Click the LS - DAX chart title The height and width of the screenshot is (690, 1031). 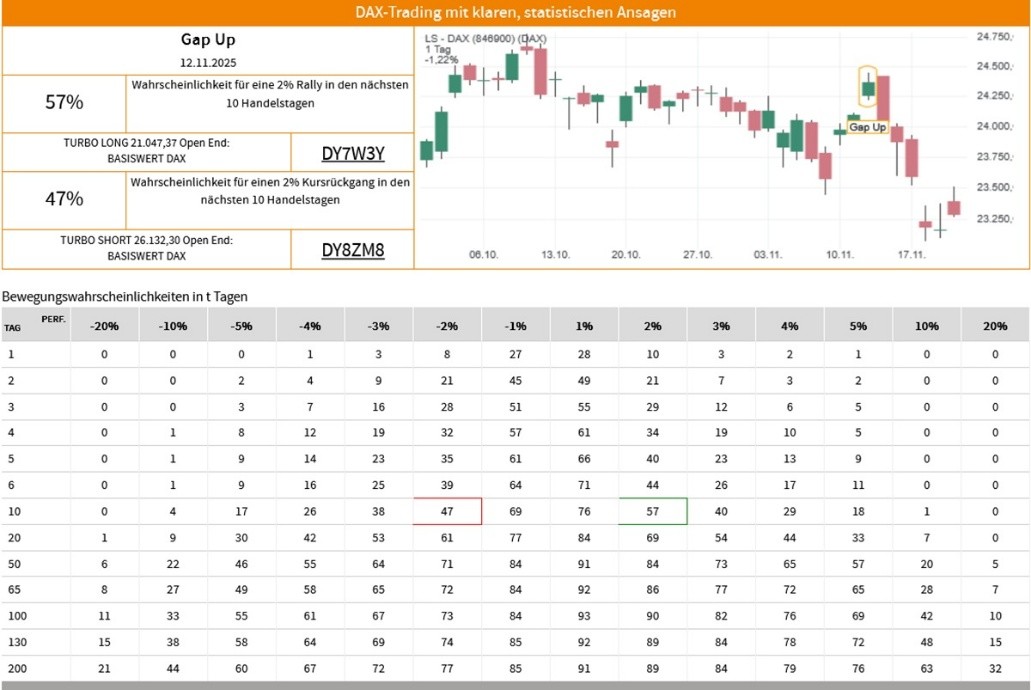tap(485, 39)
